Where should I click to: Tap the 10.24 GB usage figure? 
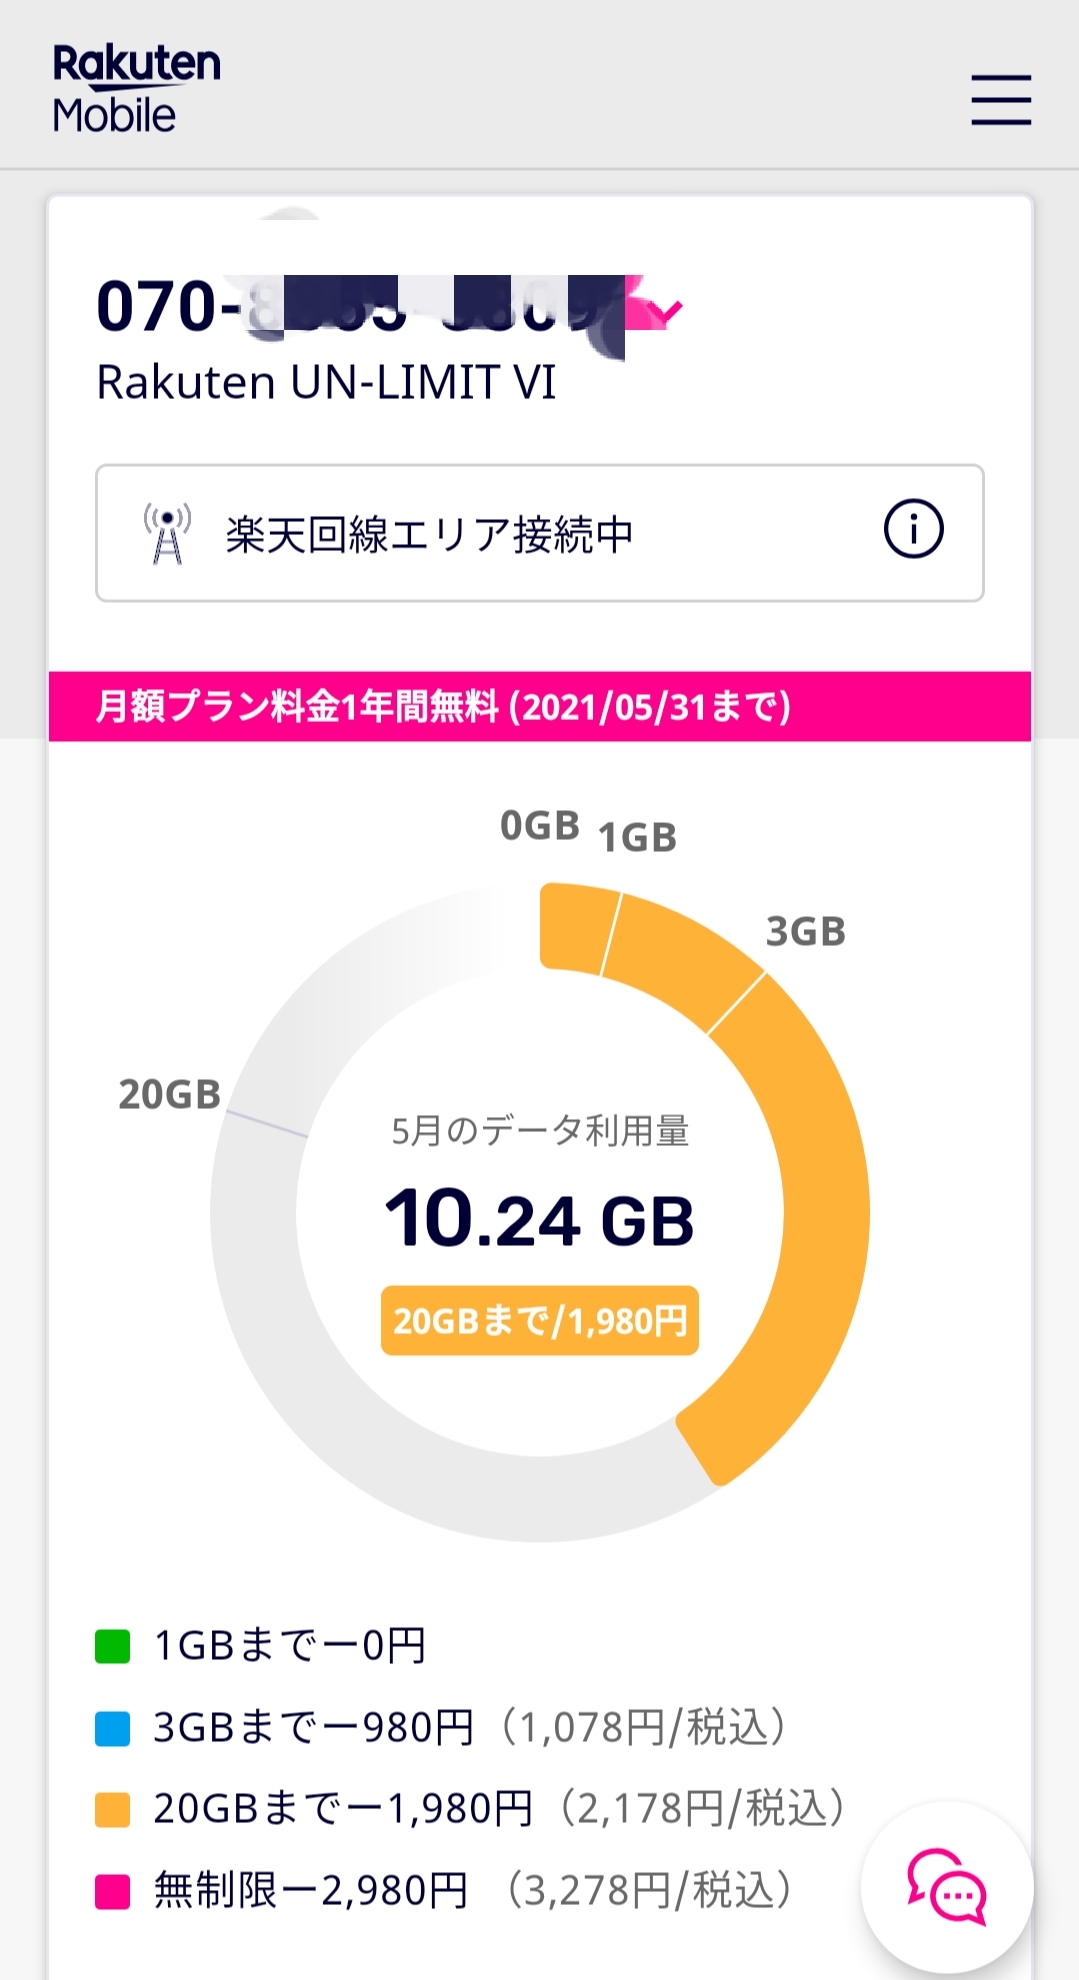[x=539, y=1220]
